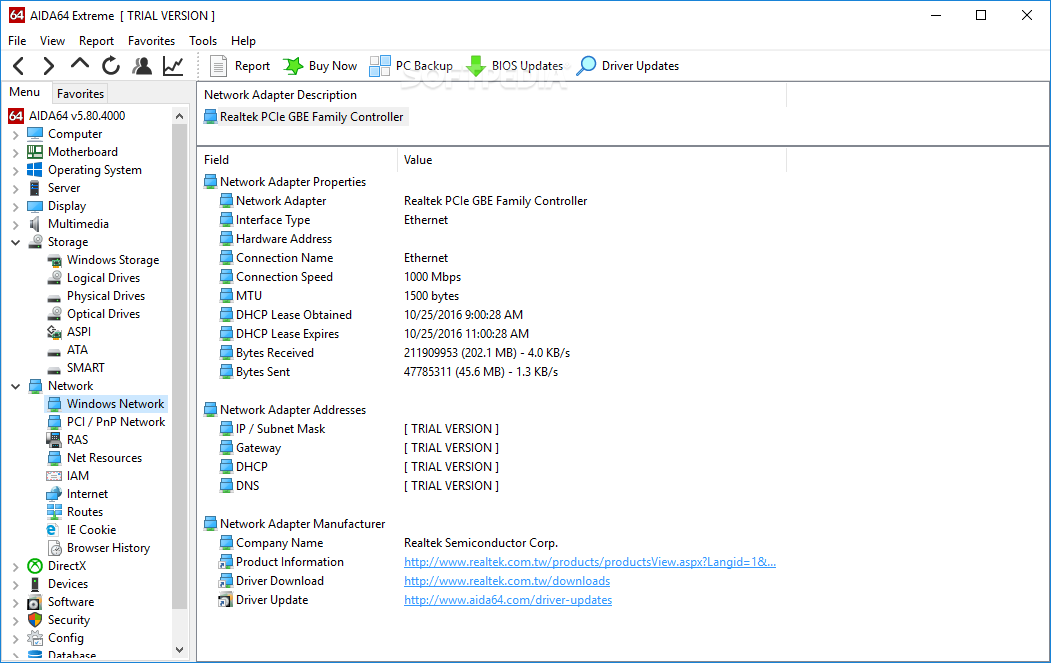Click the Server icon in the tree

pos(35,188)
